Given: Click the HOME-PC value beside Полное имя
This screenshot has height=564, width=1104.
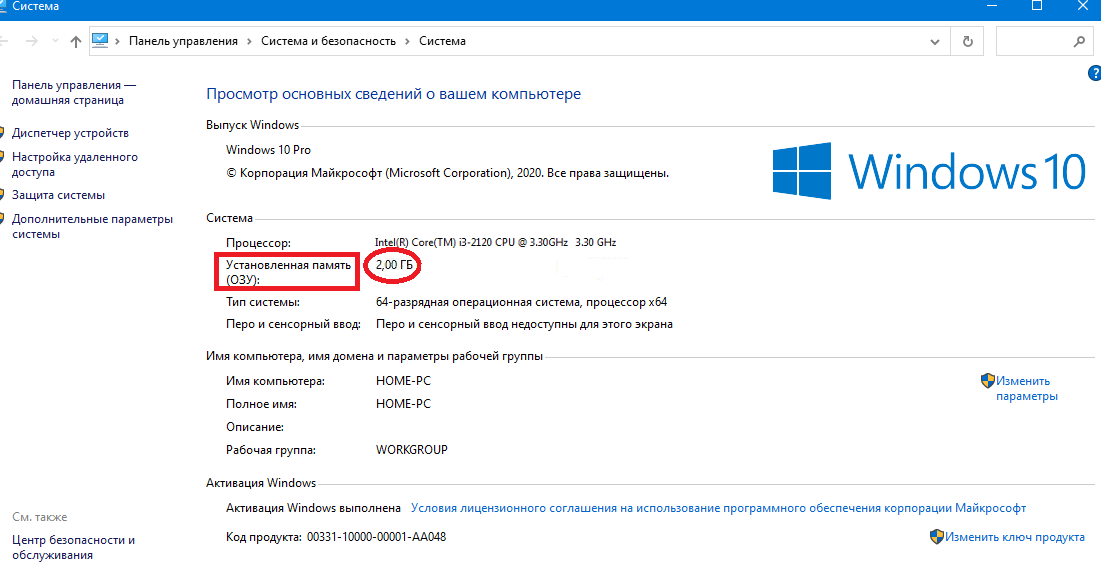Looking at the screenshot, I should point(403,404).
